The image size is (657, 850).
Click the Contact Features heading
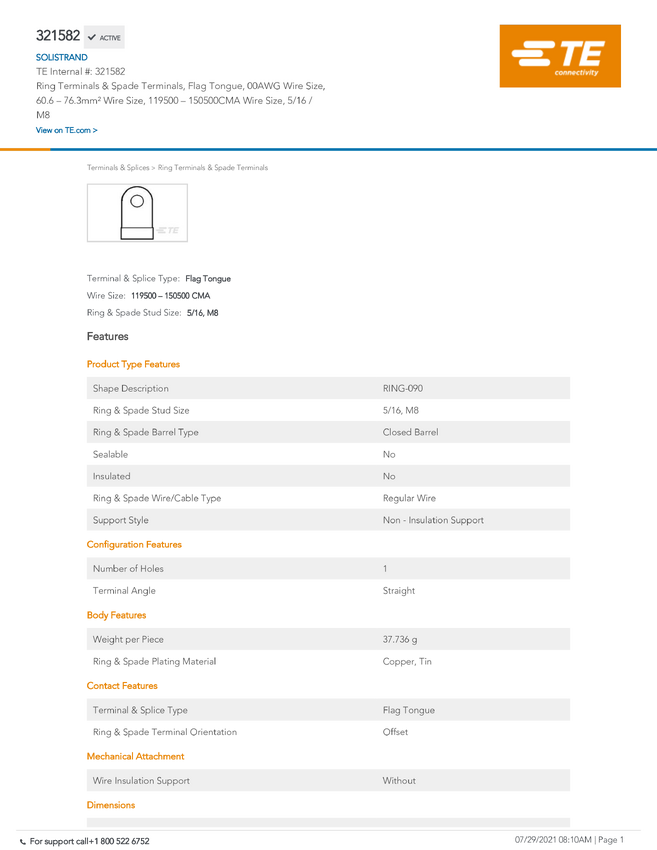point(122,686)
